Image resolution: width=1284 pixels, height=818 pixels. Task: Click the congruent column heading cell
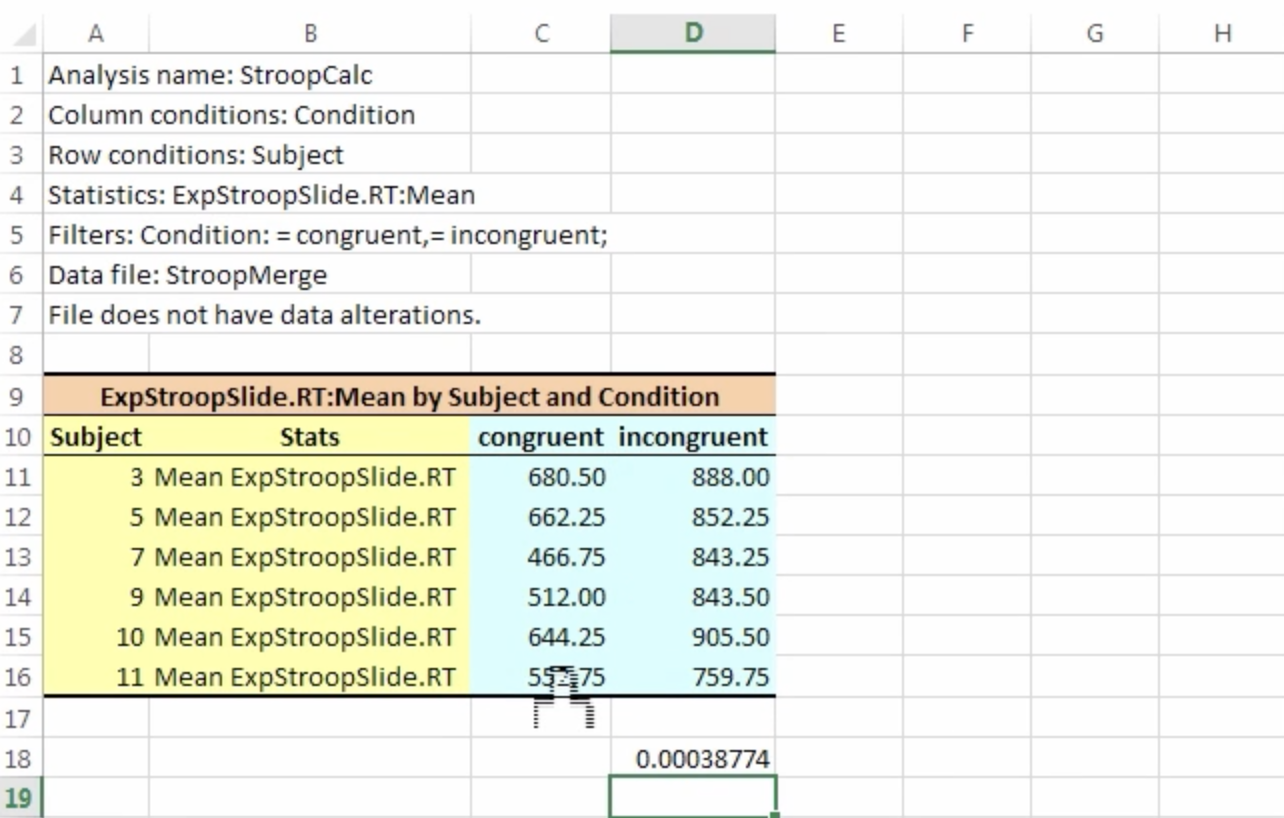[x=541, y=437]
